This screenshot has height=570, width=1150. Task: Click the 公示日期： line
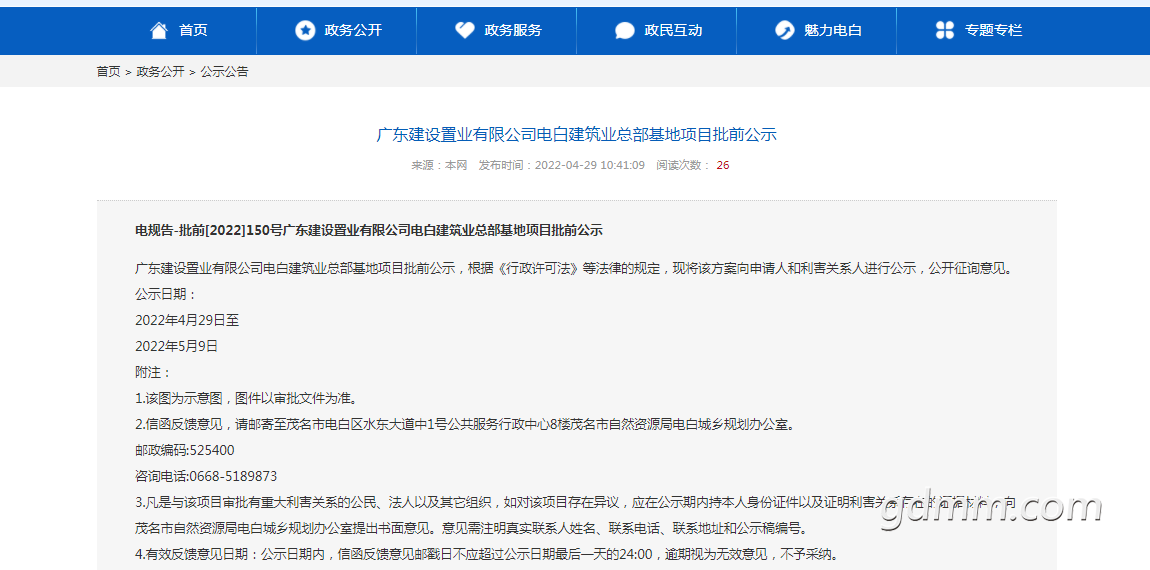(x=166, y=294)
